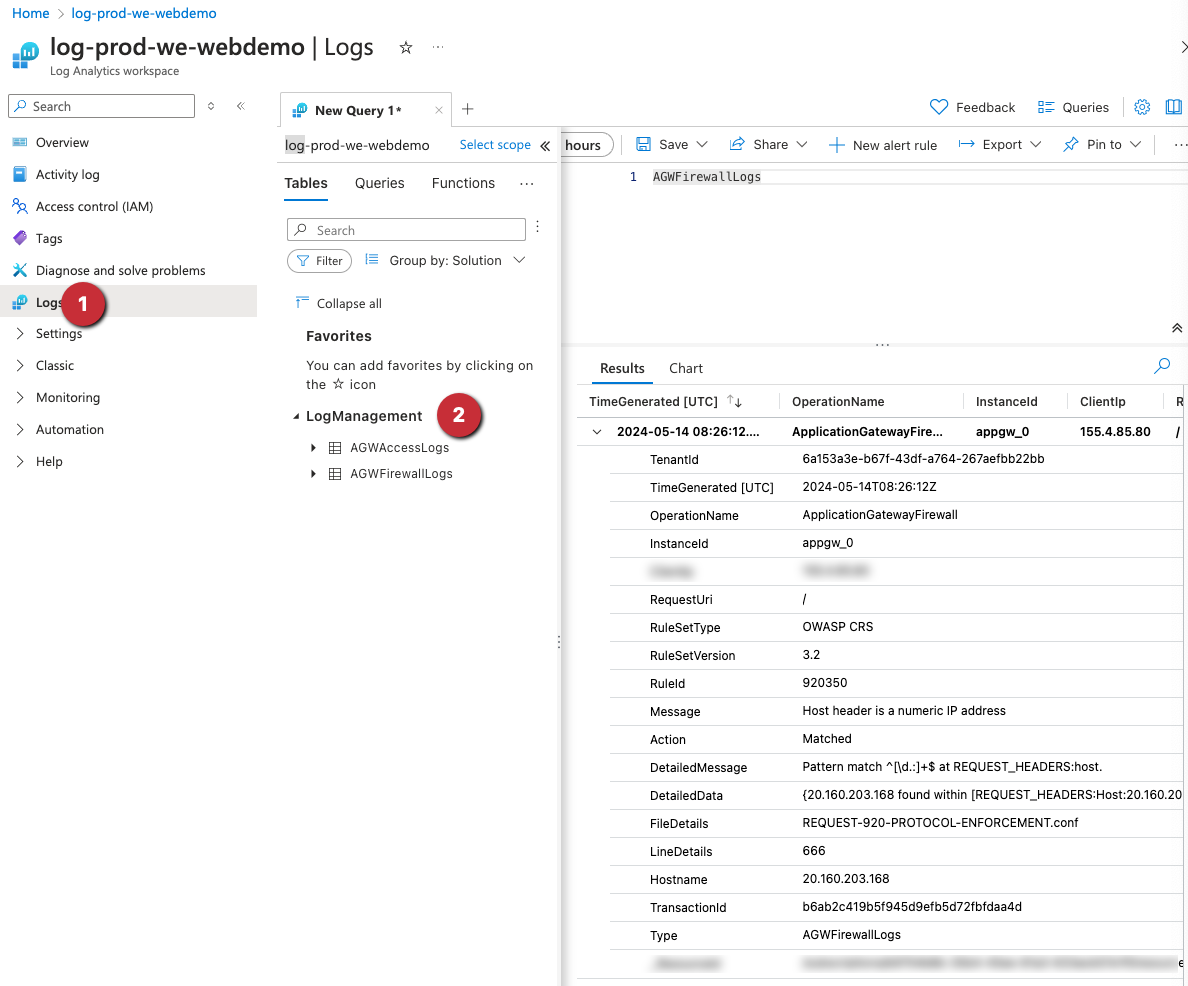Screen dimensions: 1188x986
Task: Search the query results with the magnifier
Action: tap(1161, 367)
